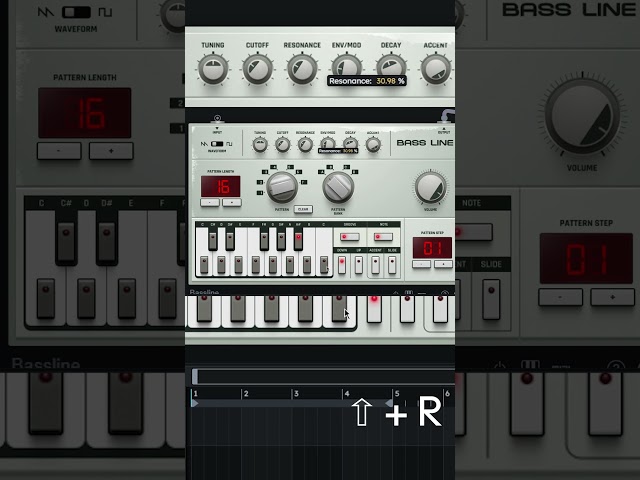Click the Clear pattern button
This screenshot has width=640, height=480.
(303, 209)
